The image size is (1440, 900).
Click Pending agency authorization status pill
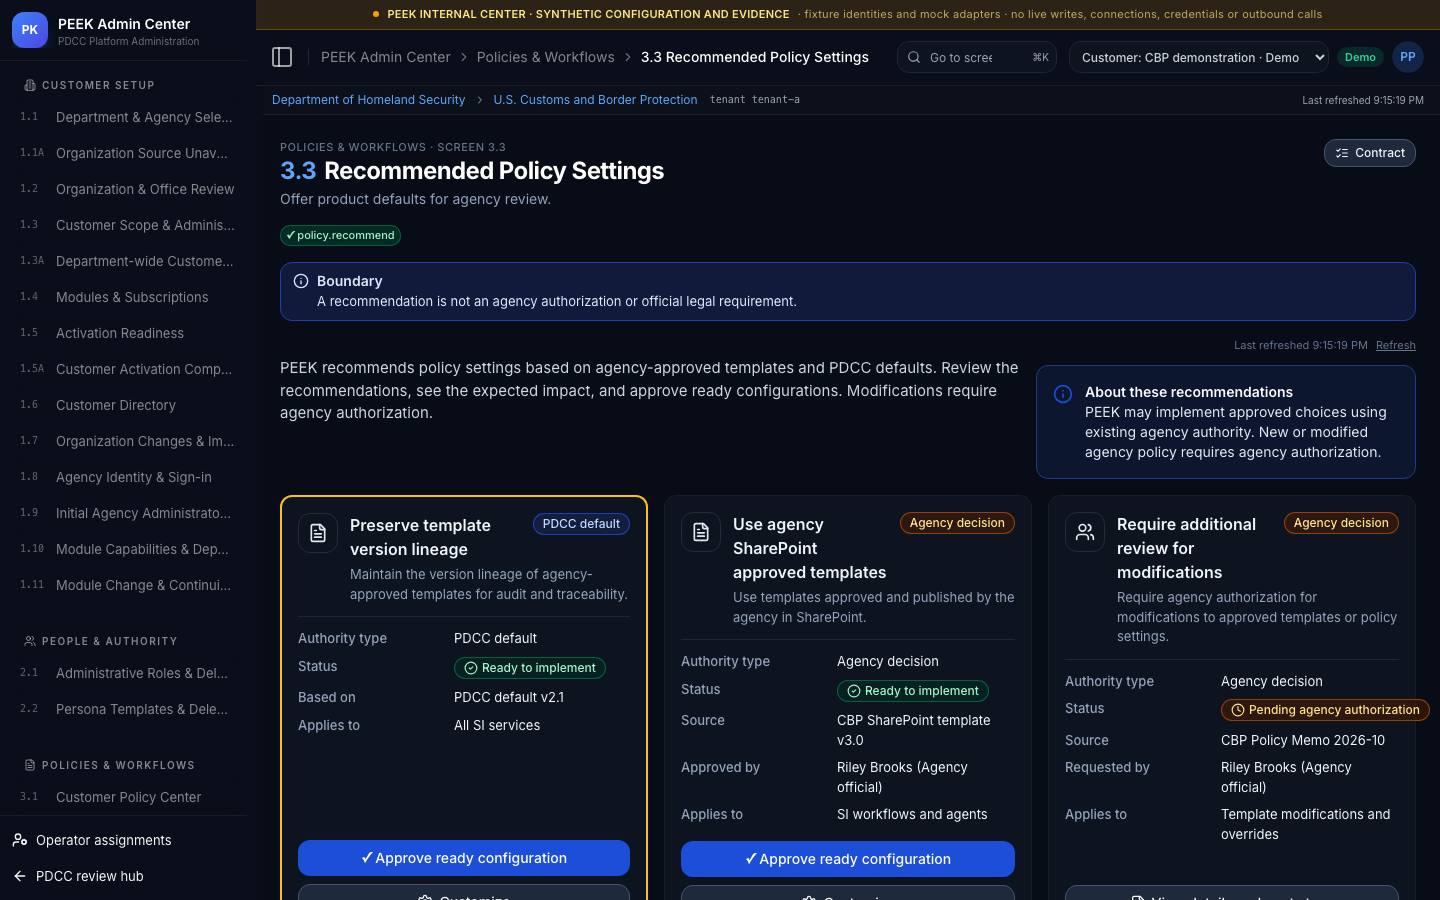pos(1325,710)
